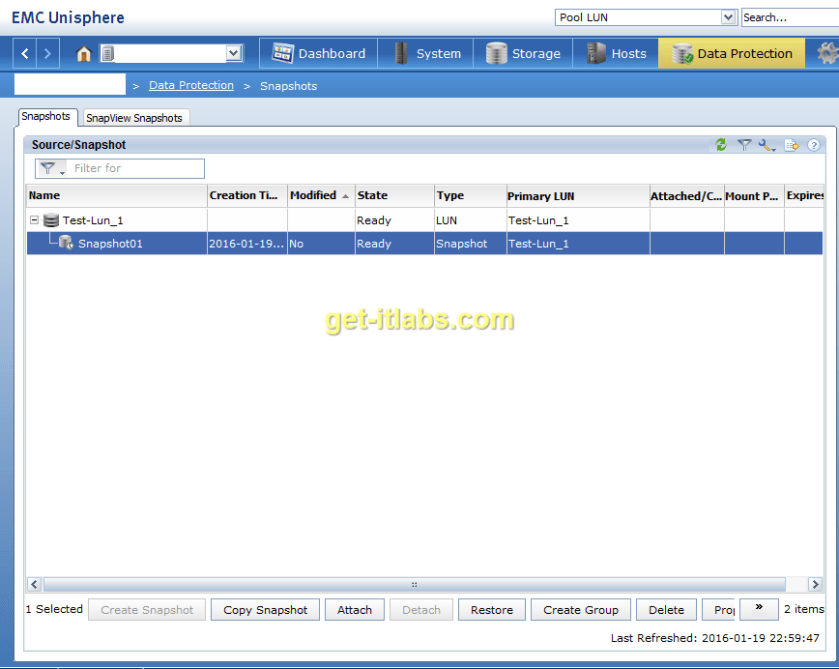Select the Storage section icon
The height and width of the screenshot is (669, 839).
pos(497,52)
